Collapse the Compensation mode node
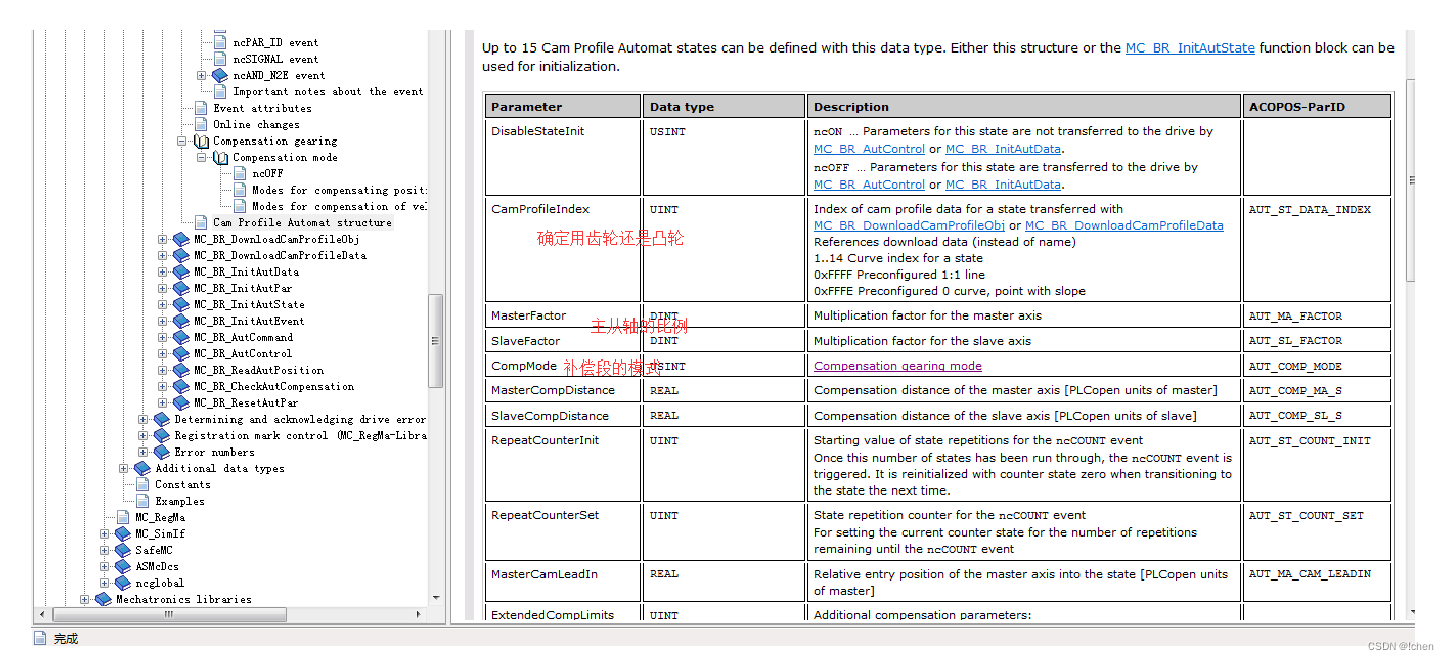1449x660 pixels. point(202,157)
